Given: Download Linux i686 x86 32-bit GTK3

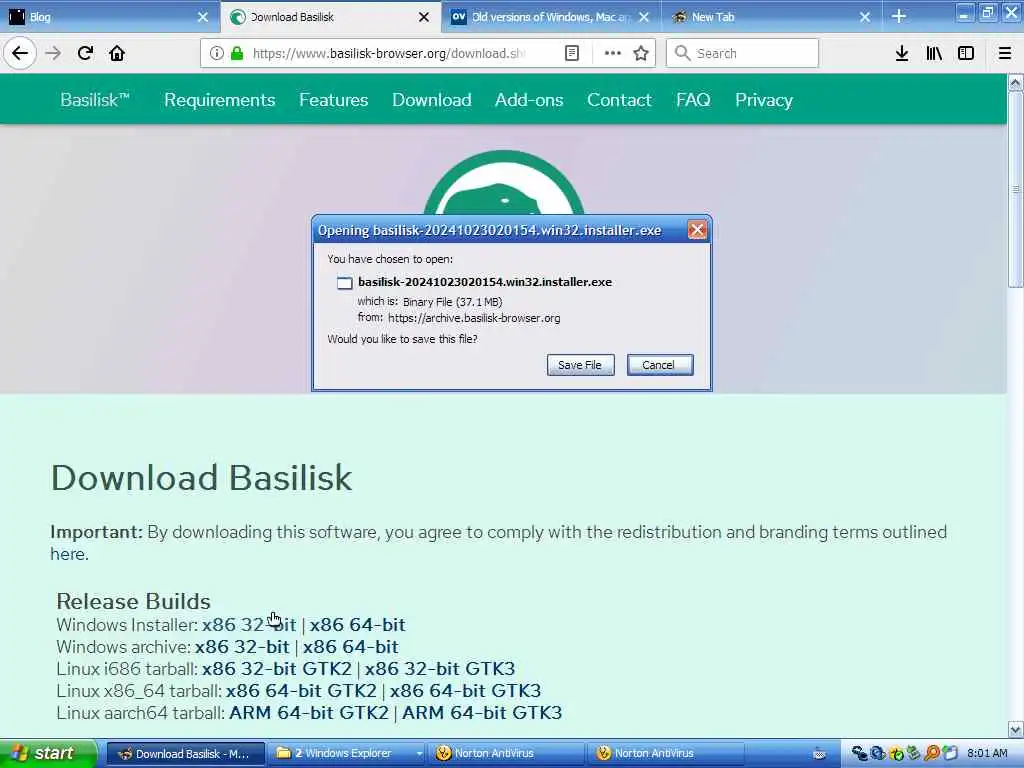Looking at the screenshot, I should tap(440, 669).
